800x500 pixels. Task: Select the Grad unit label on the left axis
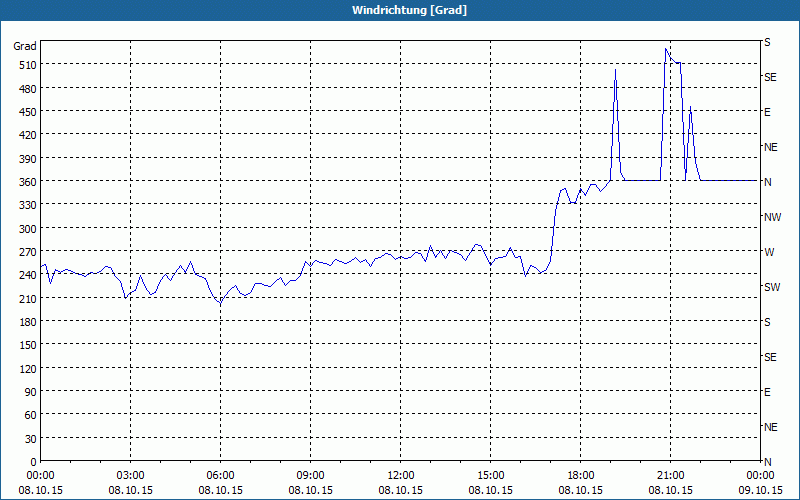(25, 46)
